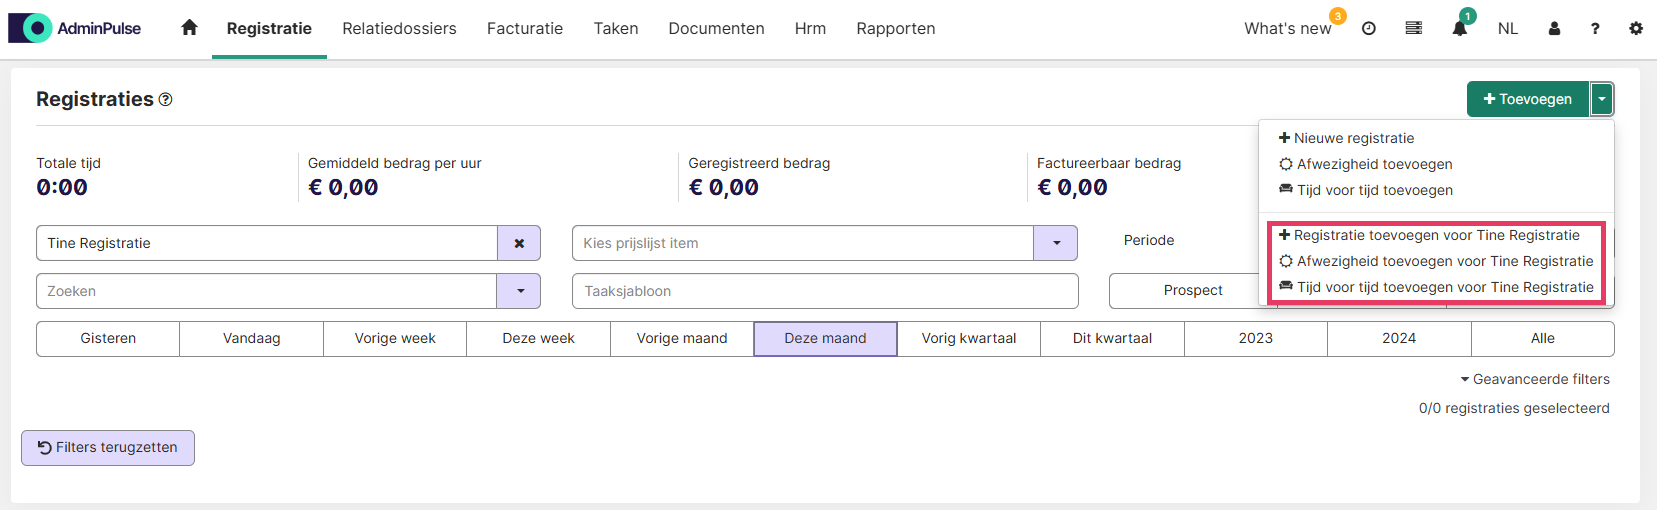The height and width of the screenshot is (510, 1657).
Task: Select period Vandaag
Action: 252,338
